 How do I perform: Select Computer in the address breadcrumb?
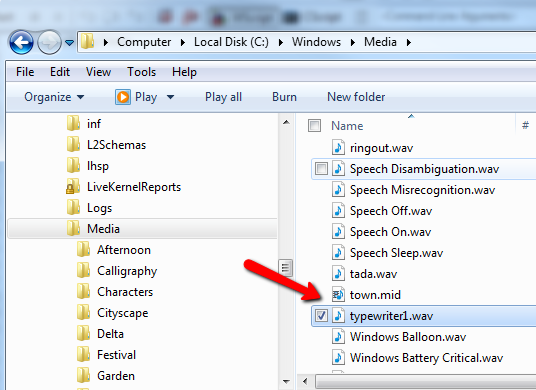(144, 42)
